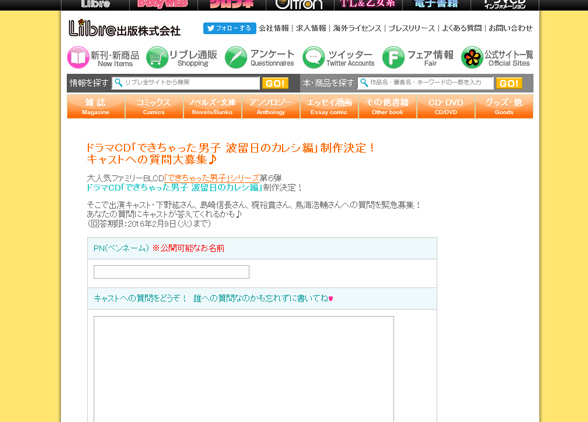Open the Twitter Accounts speech bubble icon

coord(314,57)
